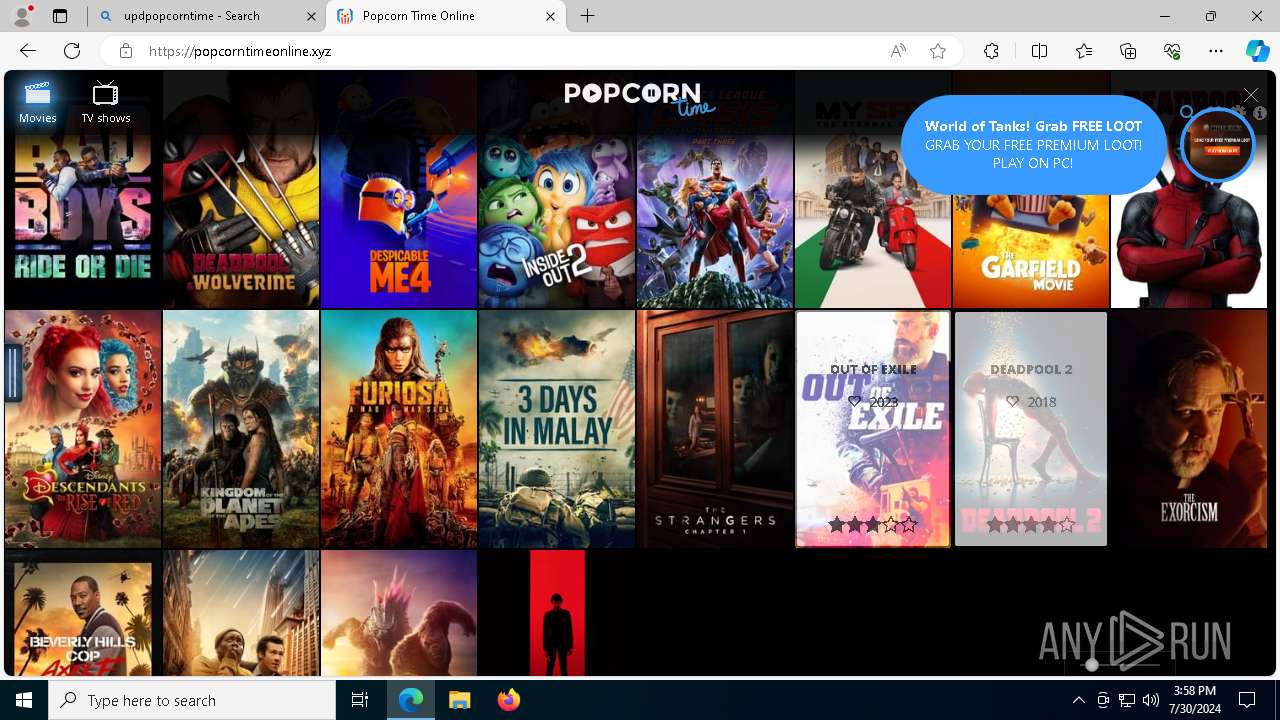The height and width of the screenshot is (720, 1280).
Task: Click the Out of Exile star rating
Action: pos(872,524)
